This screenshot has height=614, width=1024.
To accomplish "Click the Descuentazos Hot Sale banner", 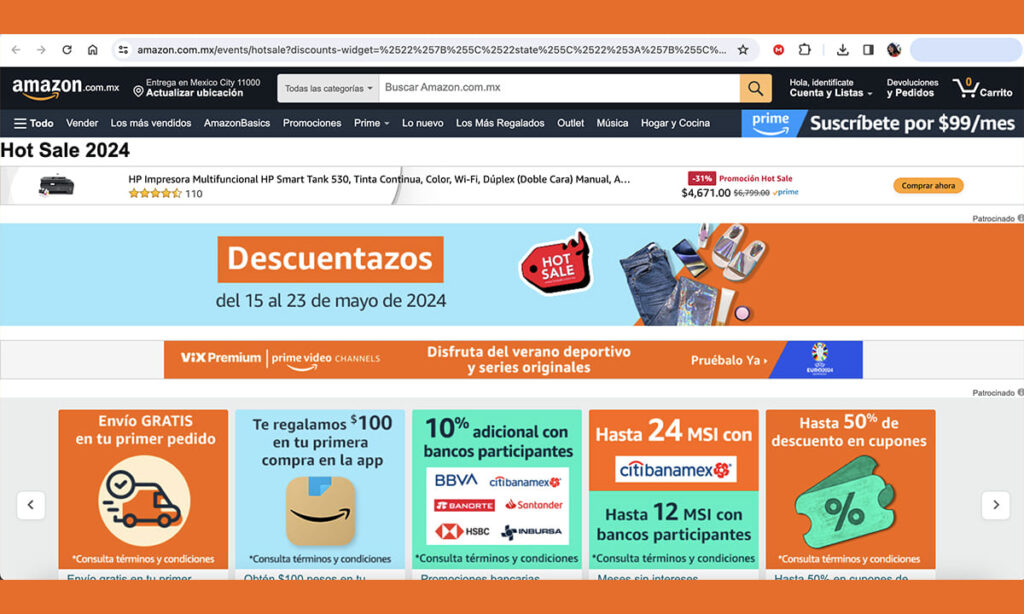I will [512, 274].
